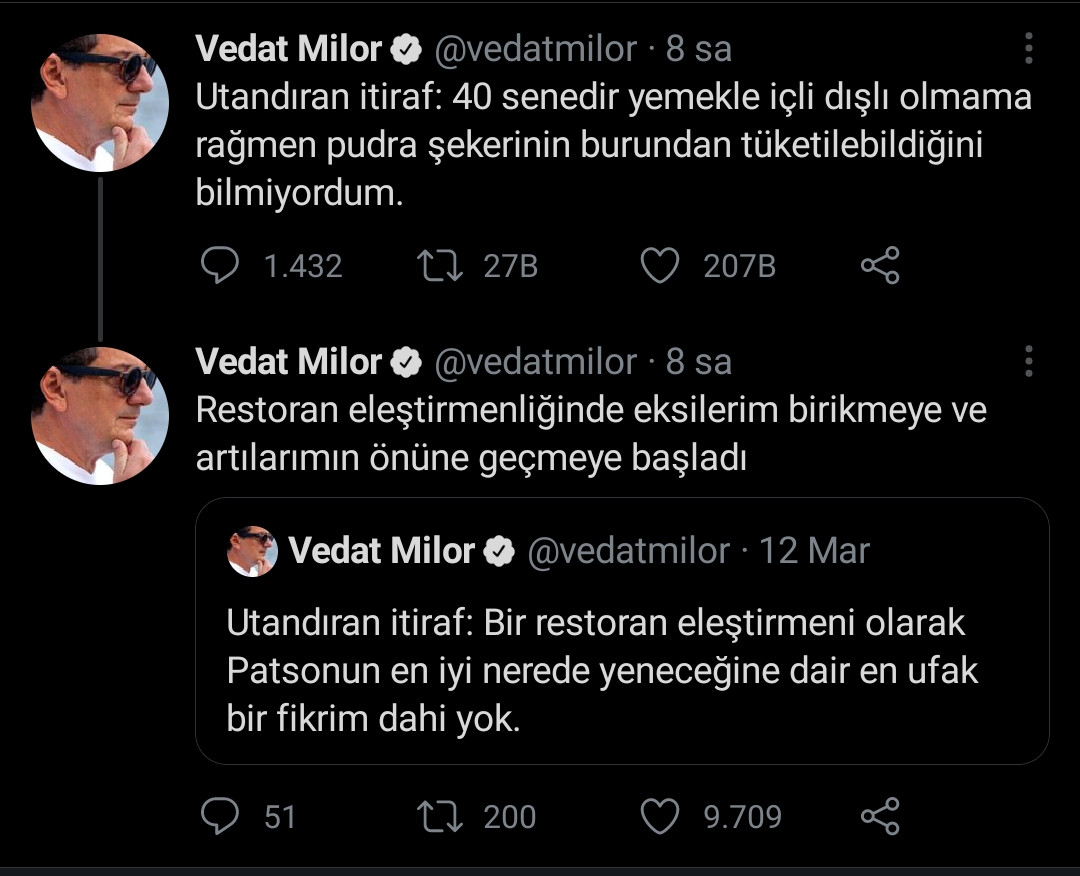Open share options for second tweet
The width and height of the screenshot is (1080, 876).
[880, 815]
